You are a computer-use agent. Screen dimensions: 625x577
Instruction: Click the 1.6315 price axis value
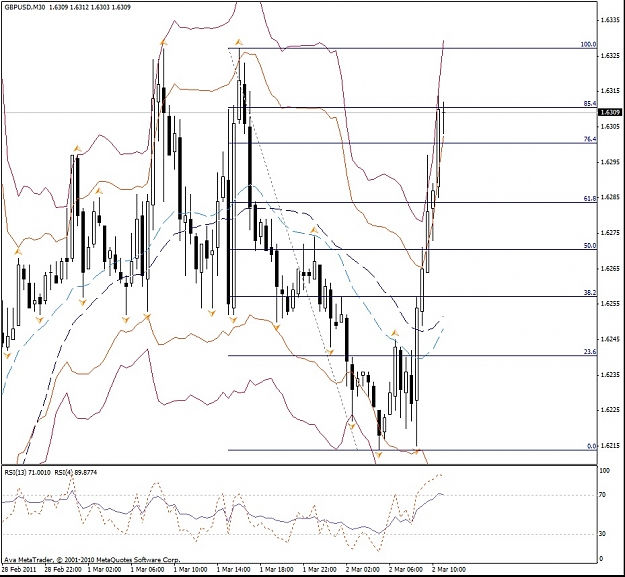610,91
